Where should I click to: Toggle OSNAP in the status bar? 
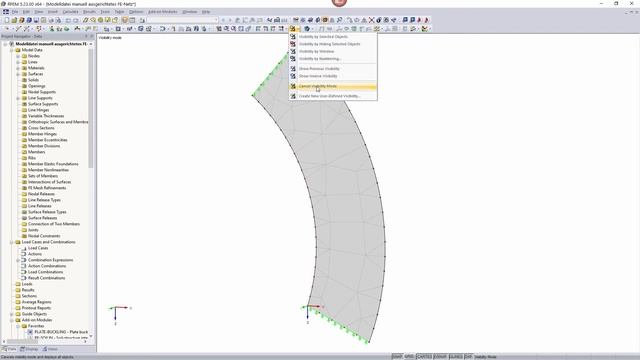pyautogui.click(x=440, y=357)
